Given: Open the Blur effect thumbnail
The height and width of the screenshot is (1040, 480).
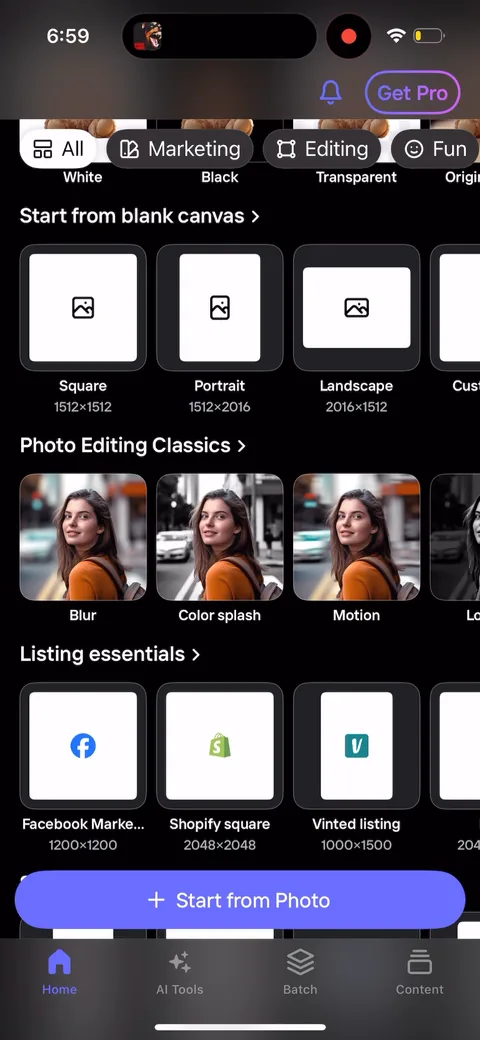Looking at the screenshot, I should click(83, 537).
